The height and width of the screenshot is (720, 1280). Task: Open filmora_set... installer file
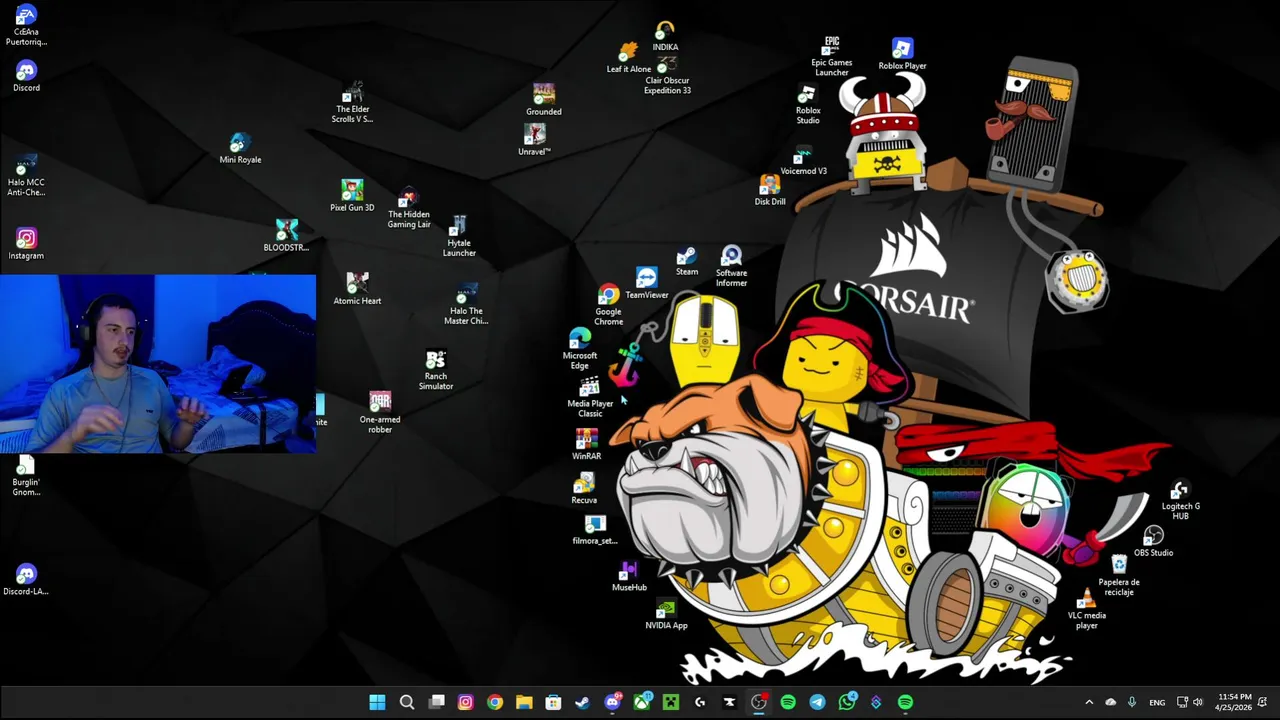[595, 530]
